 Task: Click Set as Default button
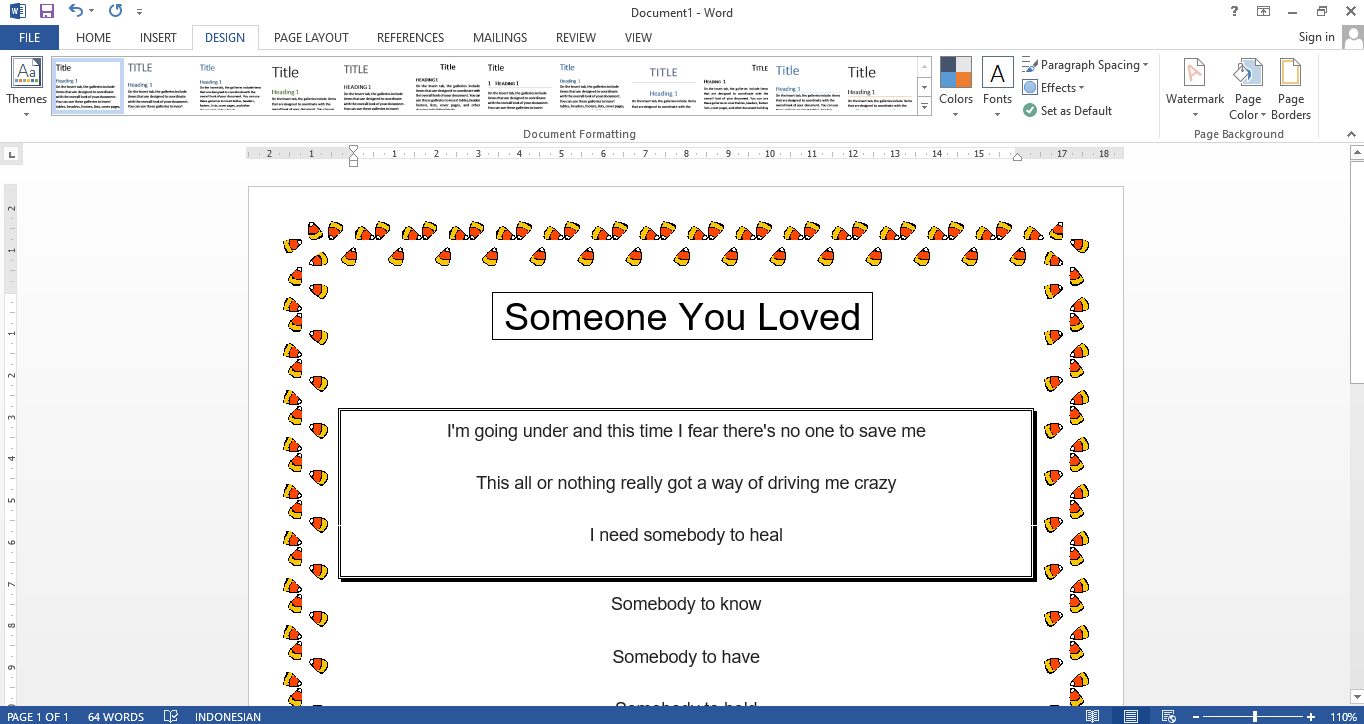point(1067,111)
